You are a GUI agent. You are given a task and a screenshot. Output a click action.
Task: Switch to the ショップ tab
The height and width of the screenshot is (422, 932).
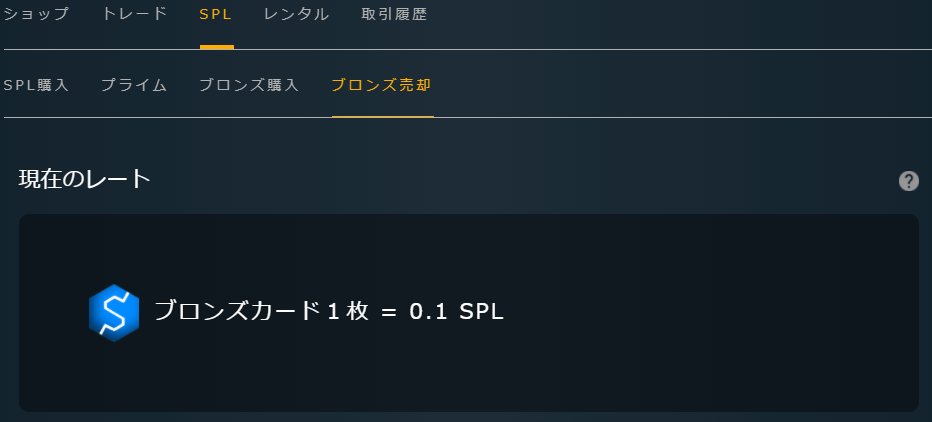[36, 14]
